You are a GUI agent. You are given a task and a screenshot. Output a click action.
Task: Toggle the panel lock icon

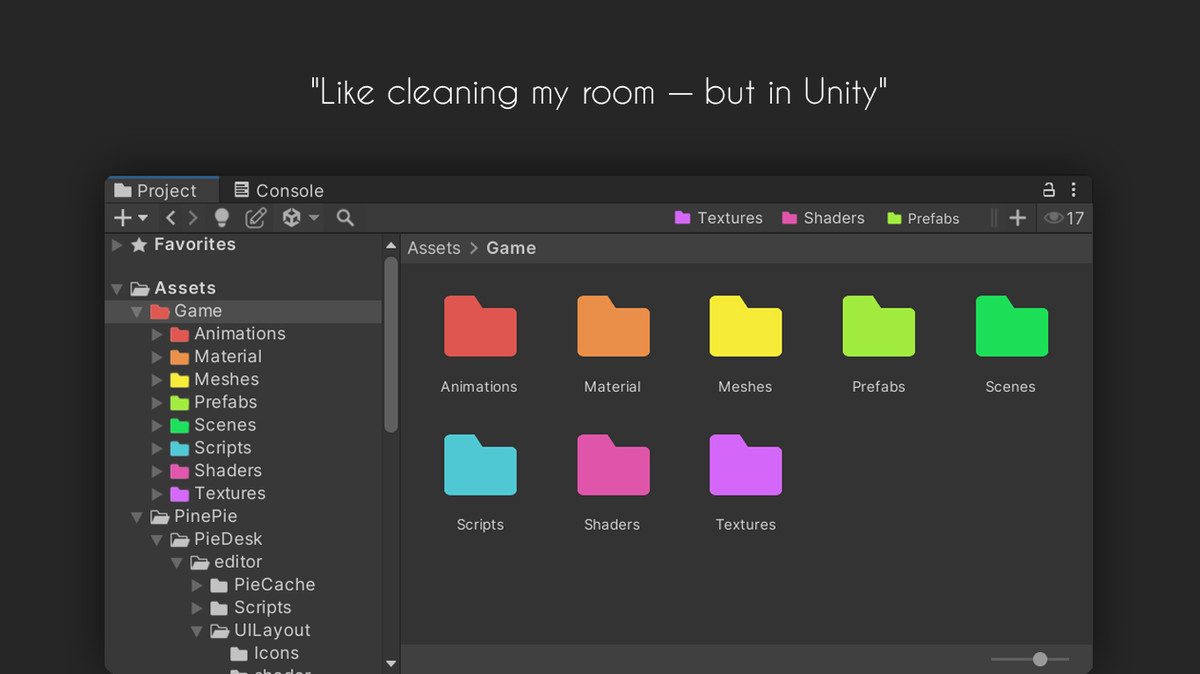[x=1049, y=190]
